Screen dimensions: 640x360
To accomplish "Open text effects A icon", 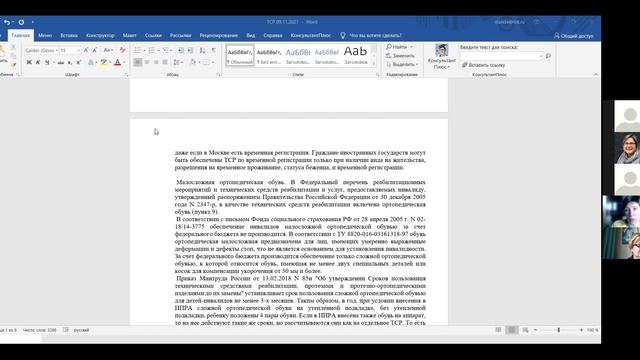I will tap(91, 62).
